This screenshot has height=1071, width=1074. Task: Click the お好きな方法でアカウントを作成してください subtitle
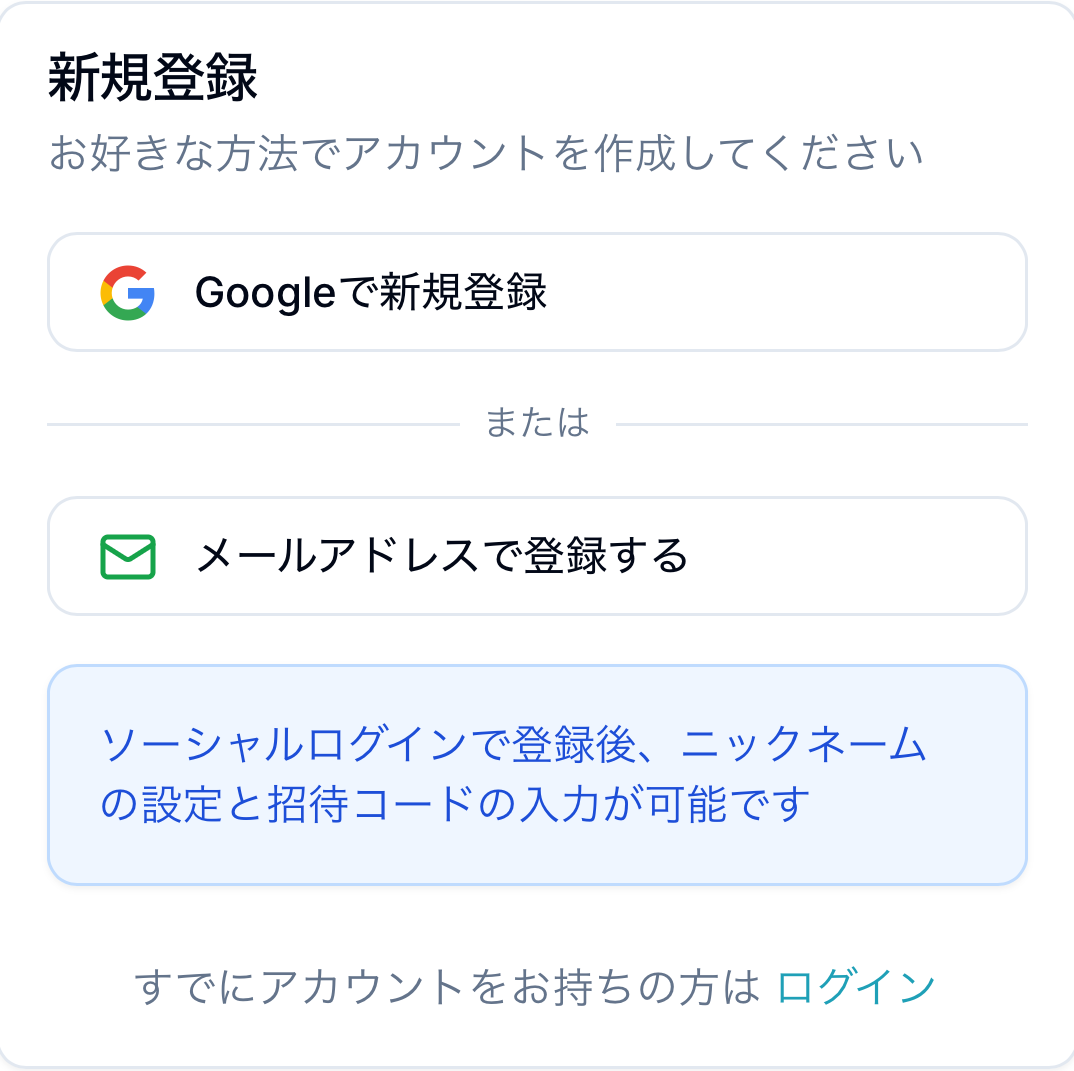click(486, 155)
